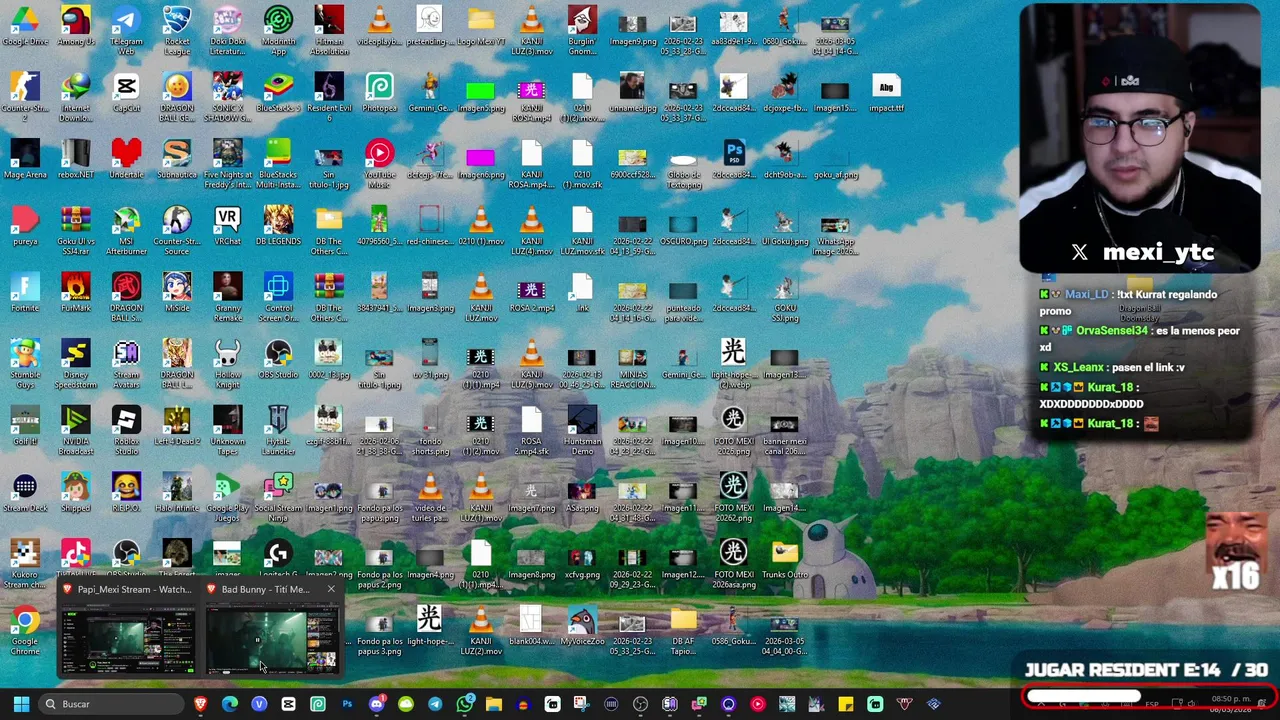Select Hitman Absolution desktop icon
This screenshot has width=1280, height=720.
click(x=329, y=30)
